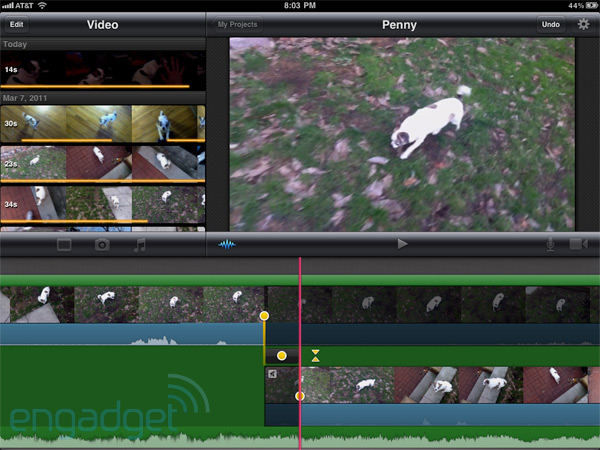Image resolution: width=600 pixels, height=450 pixels.
Task: Tap the microphone to record a voiceover
Action: coord(549,244)
